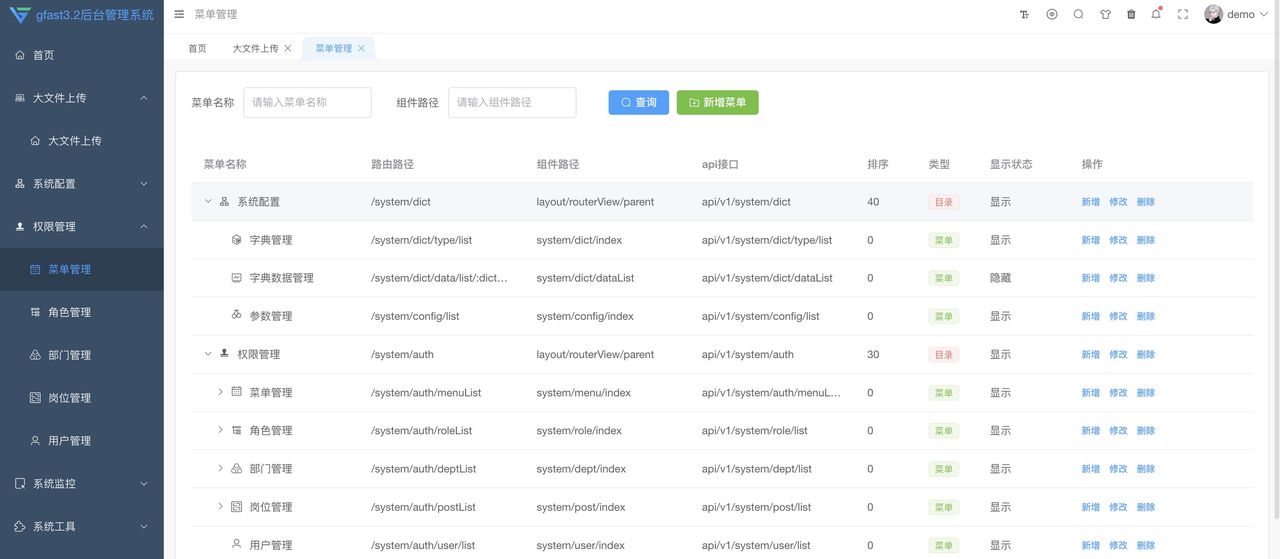1280x559 pixels.
Task: Click the 目录 tag in 系统配置 row
Action: 944,202
